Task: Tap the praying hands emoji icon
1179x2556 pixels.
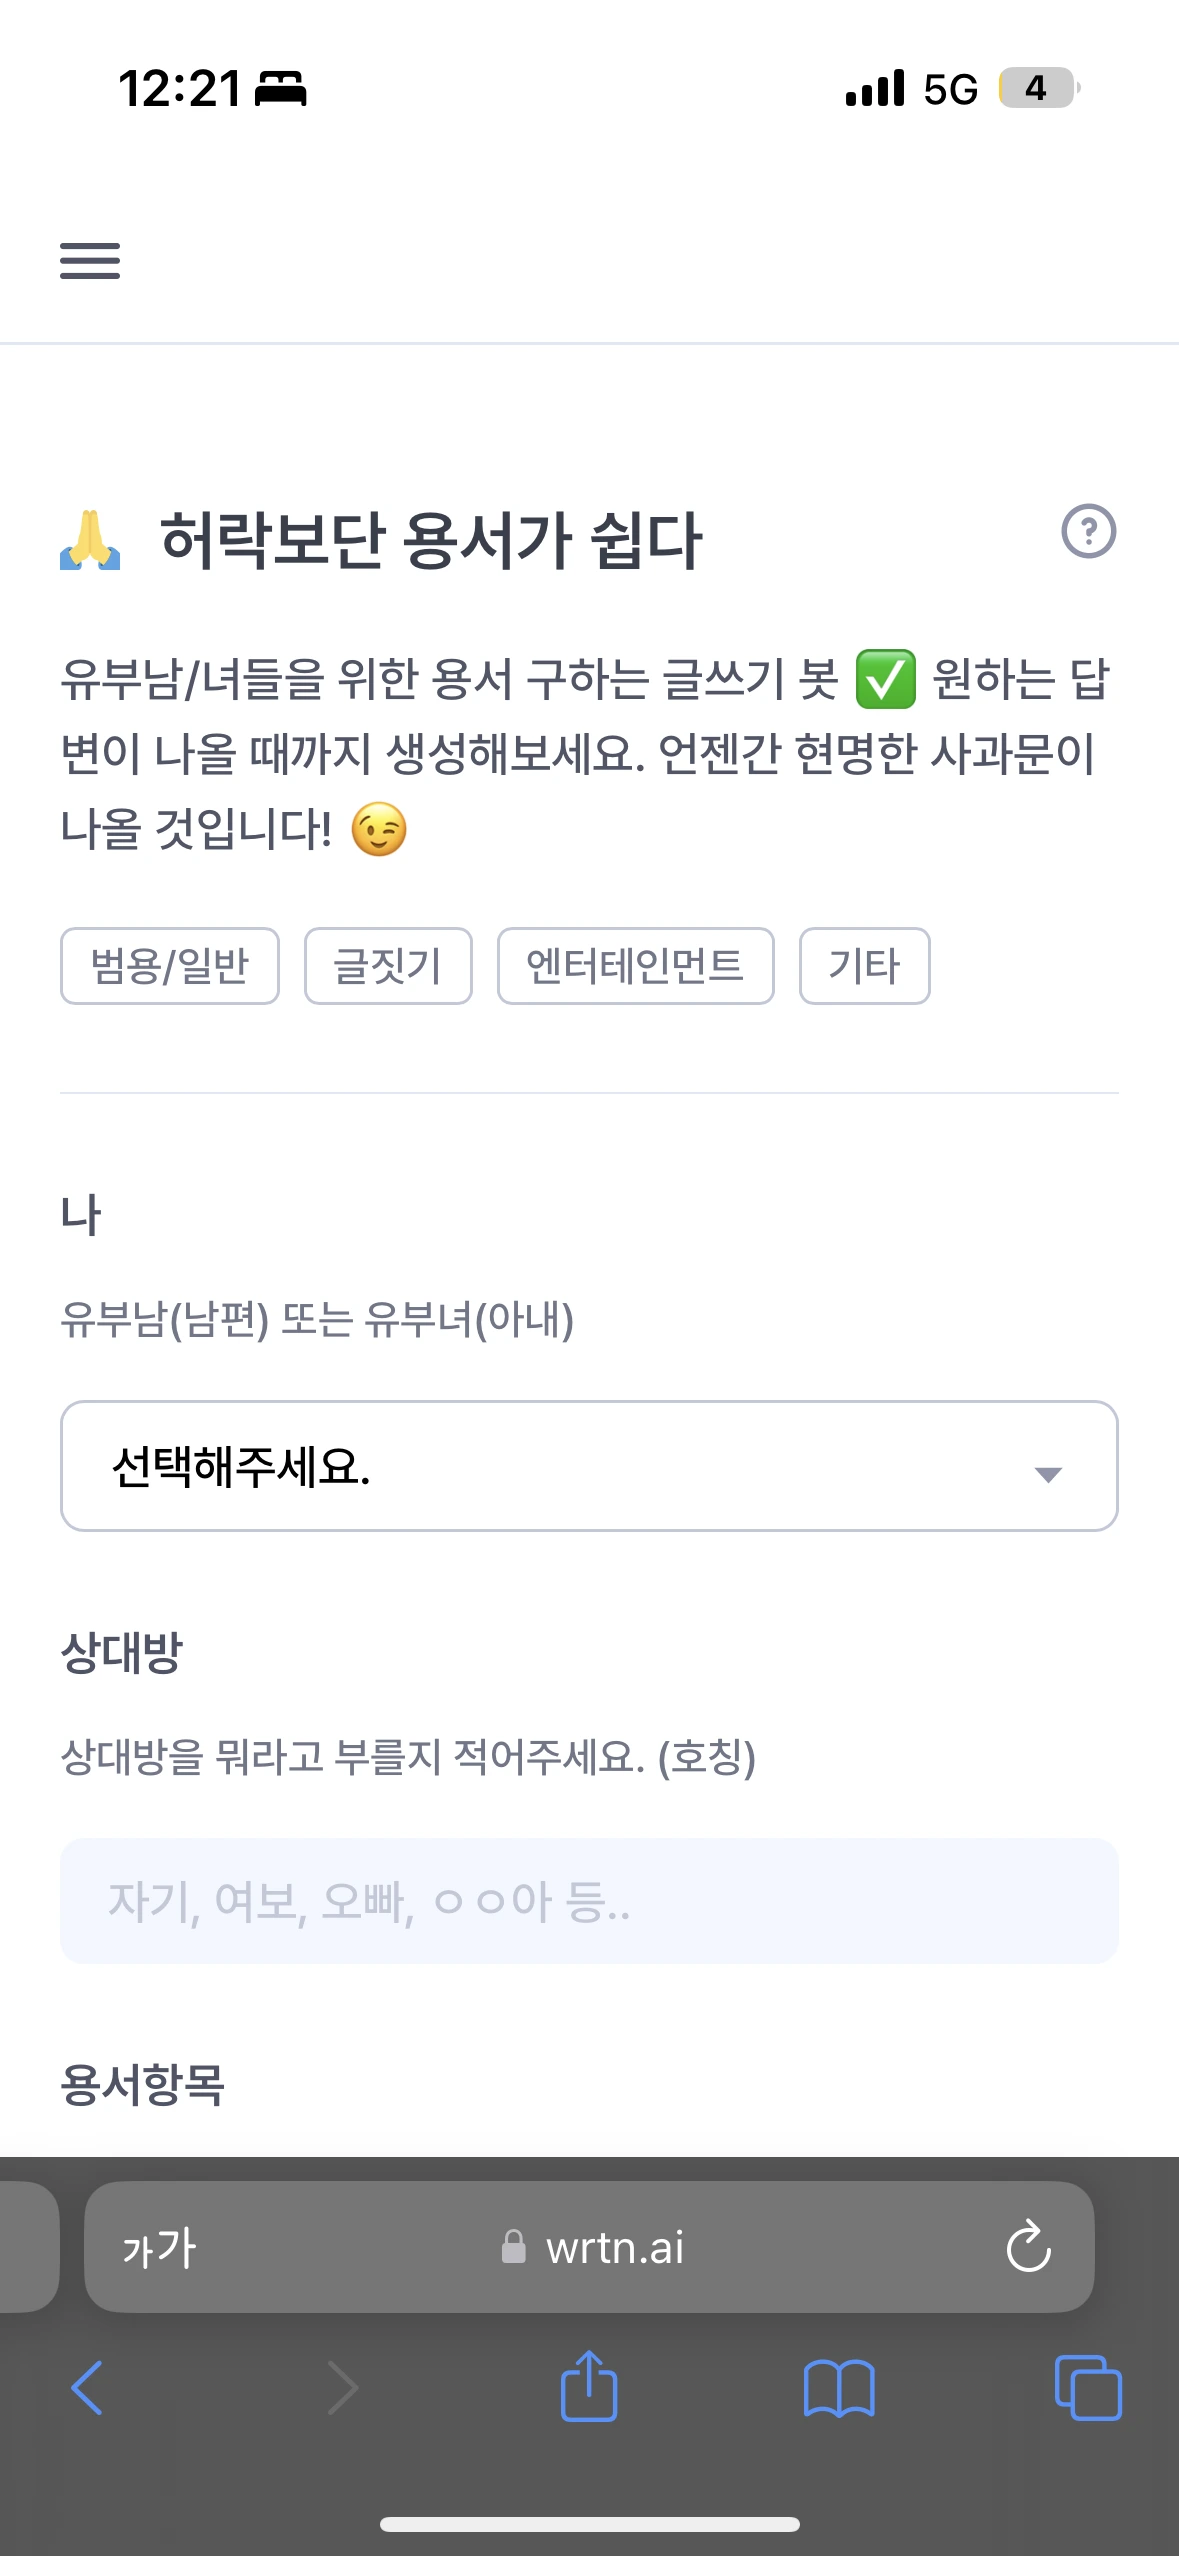Action: [x=90, y=540]
